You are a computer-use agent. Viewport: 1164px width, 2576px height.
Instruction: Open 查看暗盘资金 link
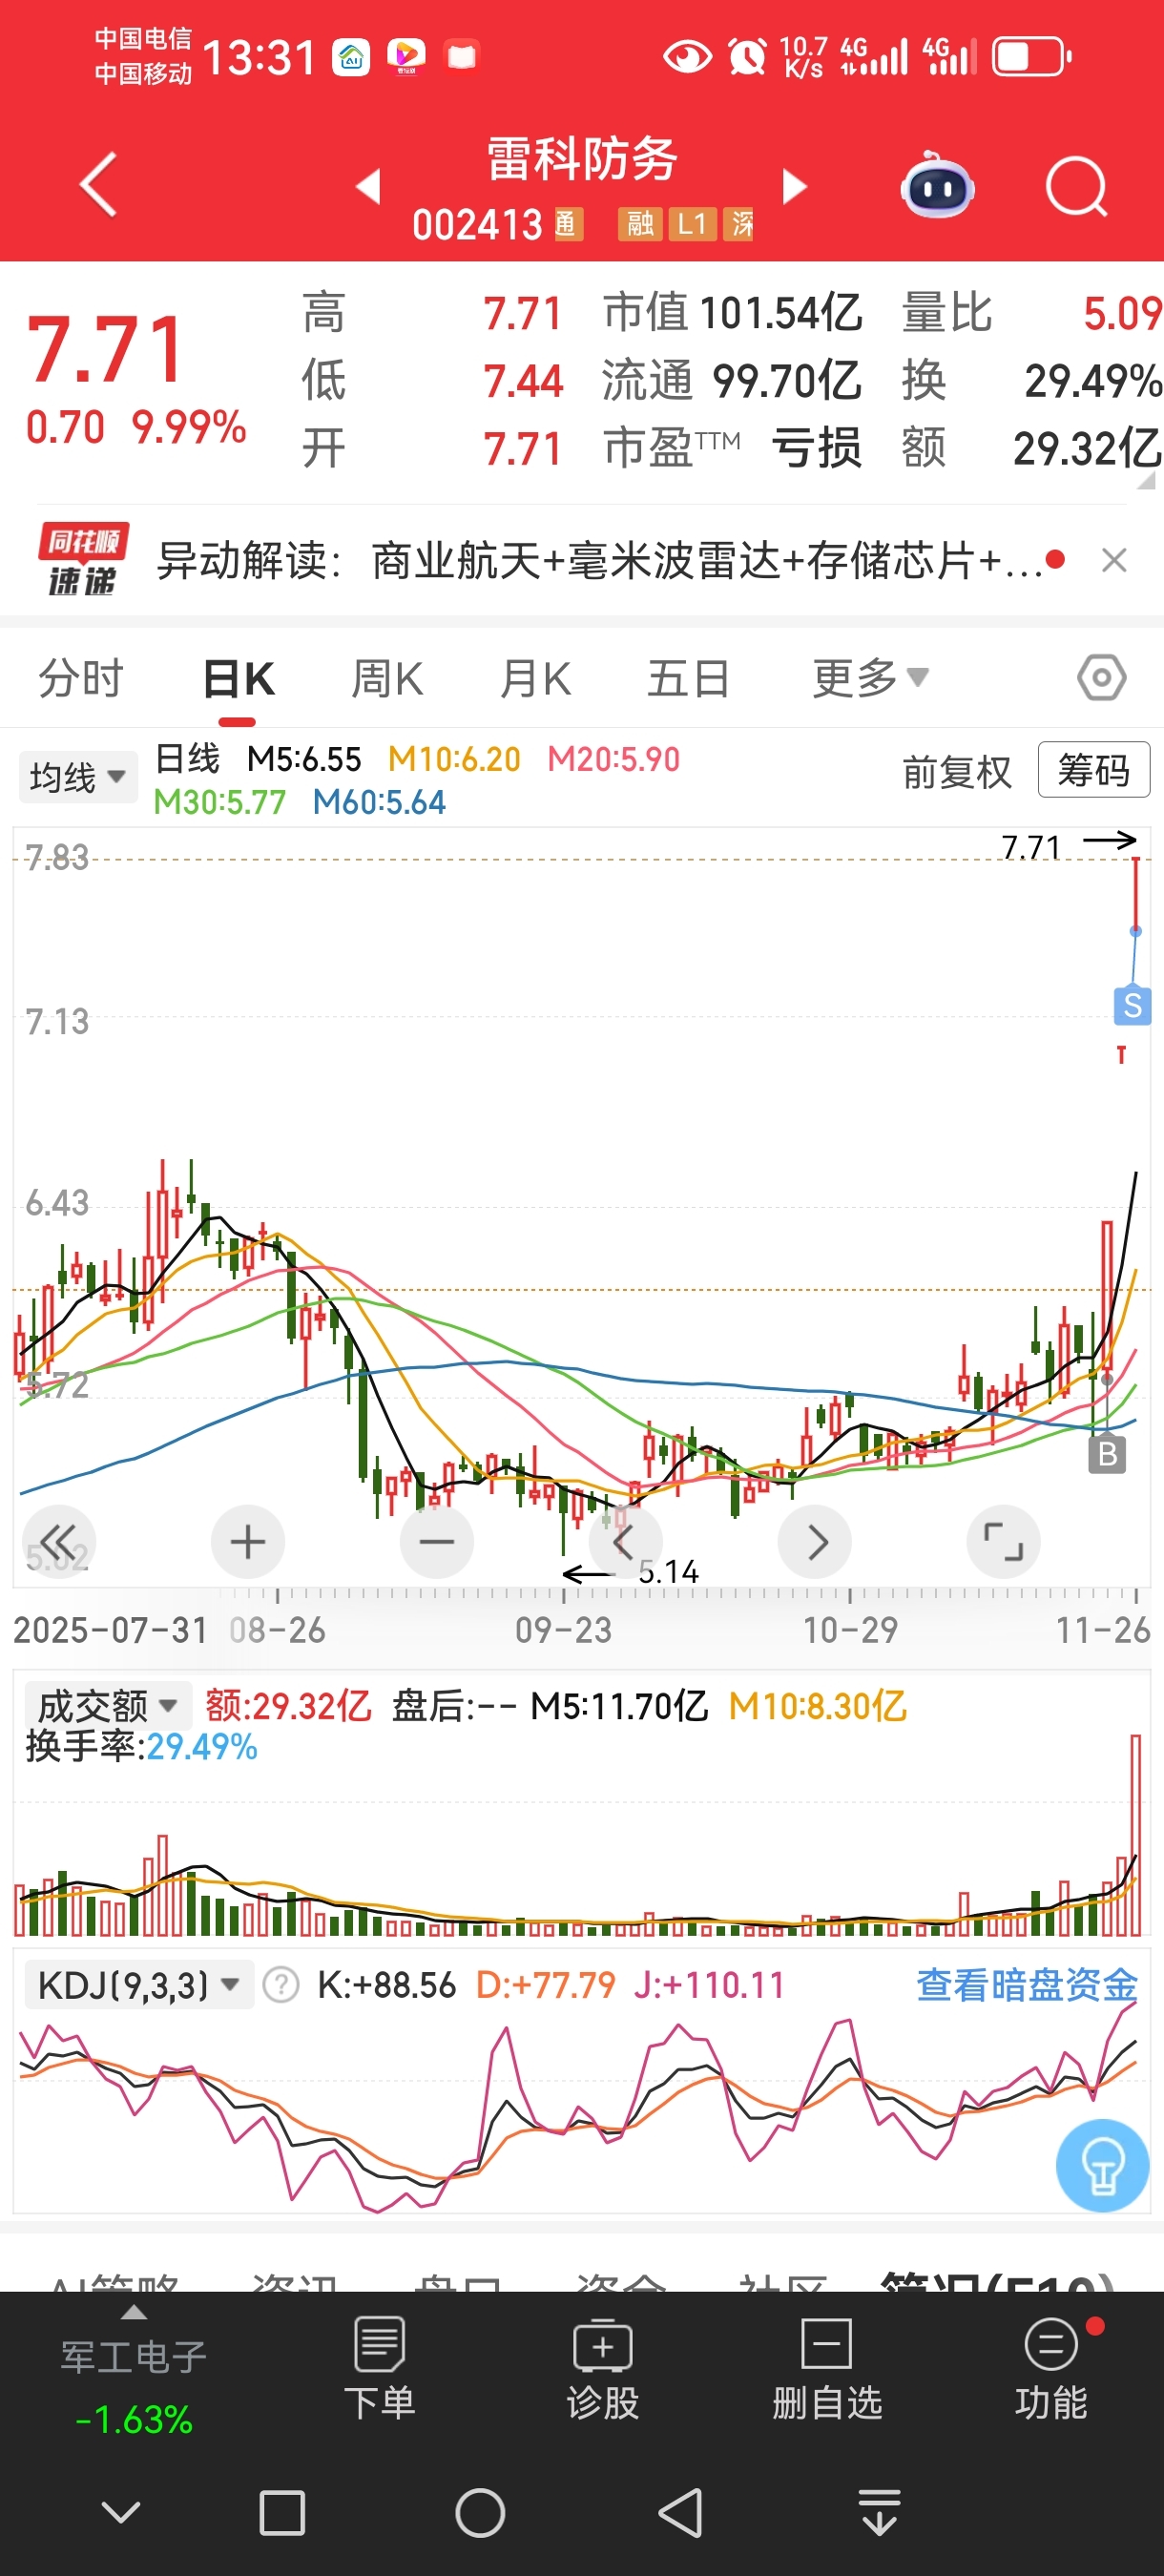click(x=1027, y=1985)
